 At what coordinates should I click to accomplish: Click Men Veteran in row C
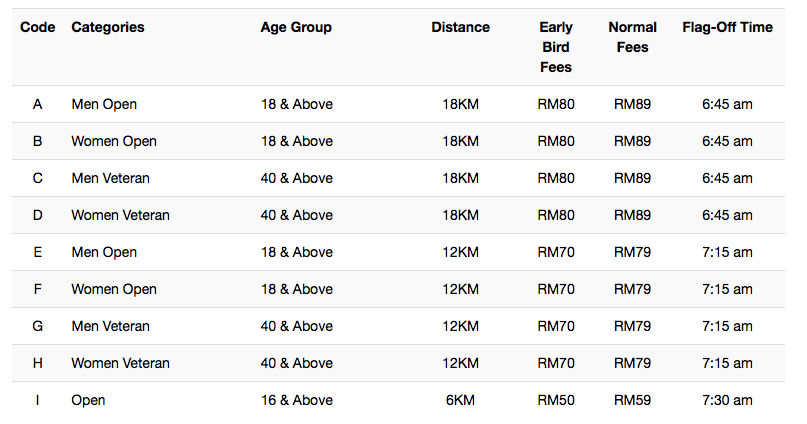[x=110, y=179]
